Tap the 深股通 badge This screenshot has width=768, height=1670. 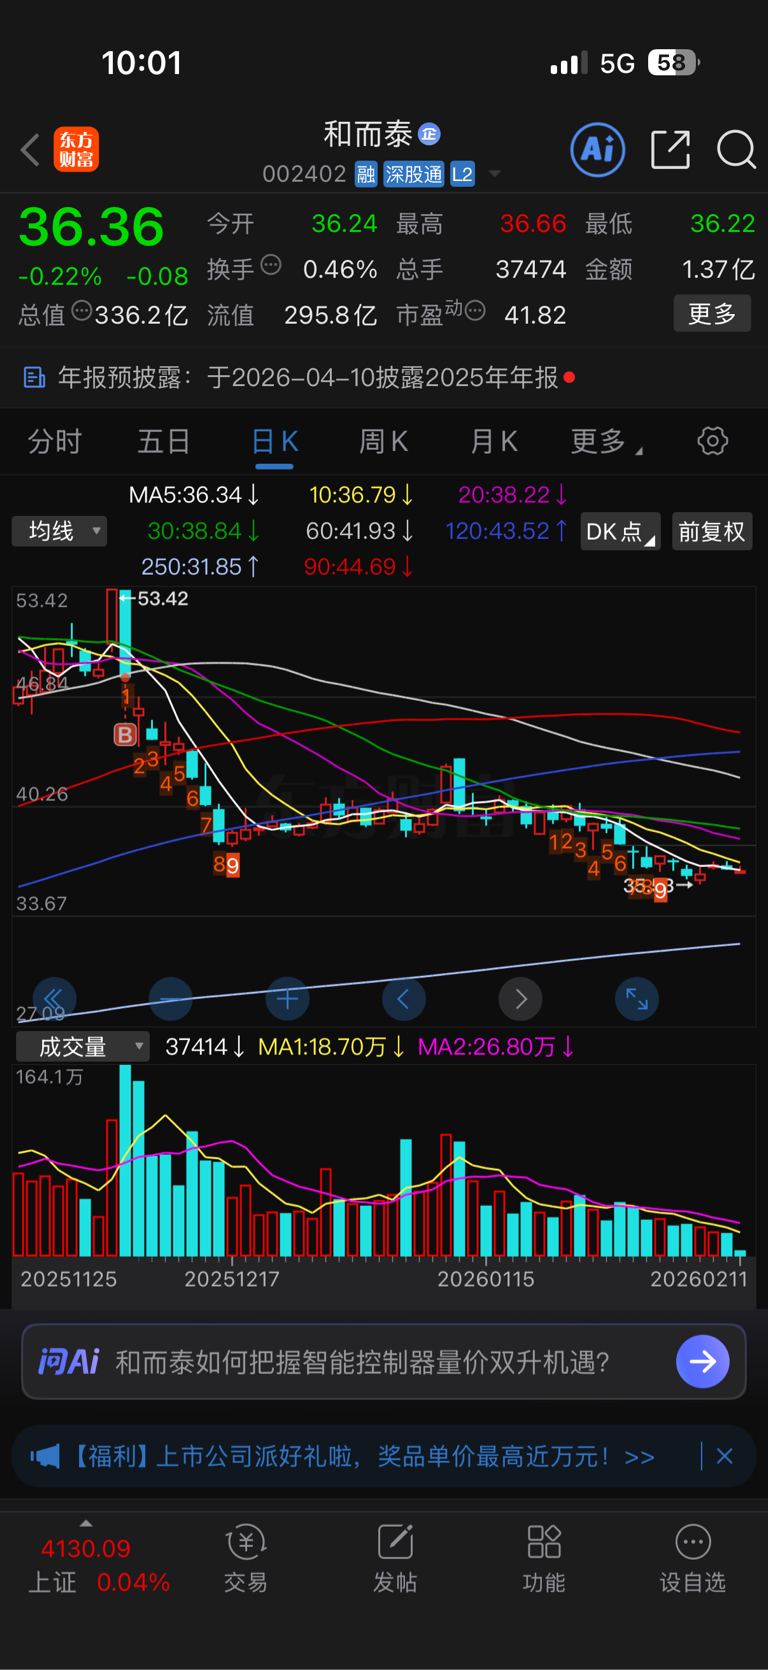pyautogui.click(x=413, y=174)
